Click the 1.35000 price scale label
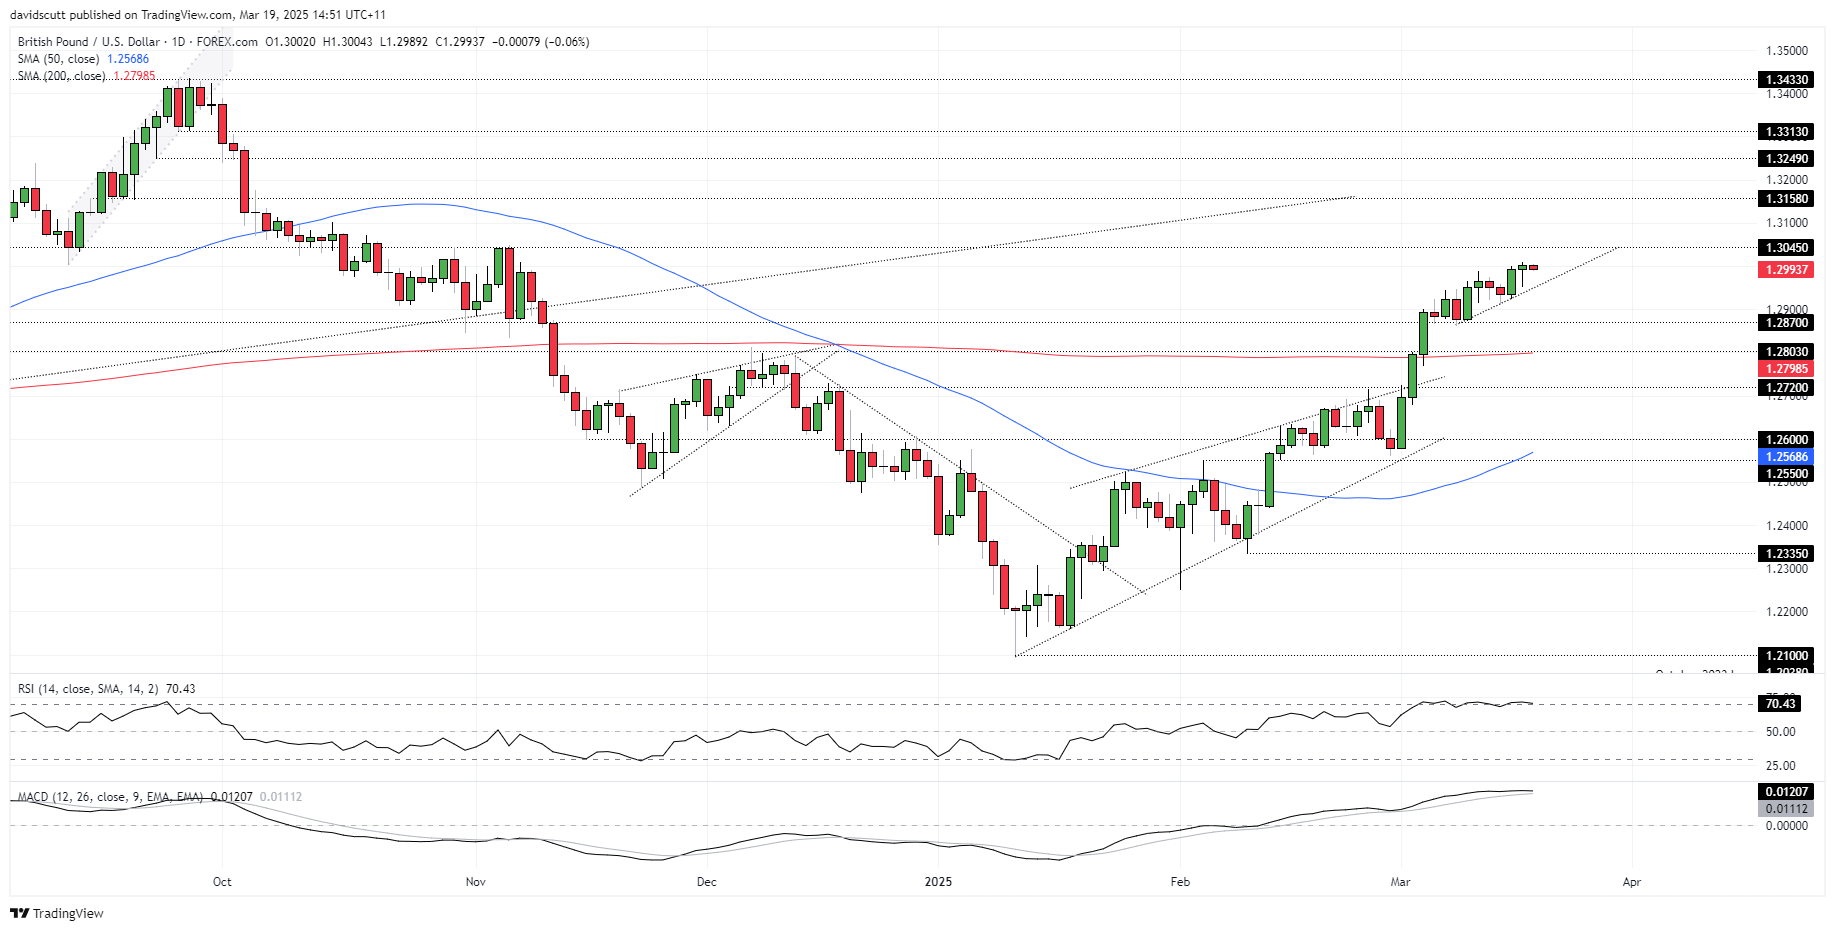 (1786, 50)
